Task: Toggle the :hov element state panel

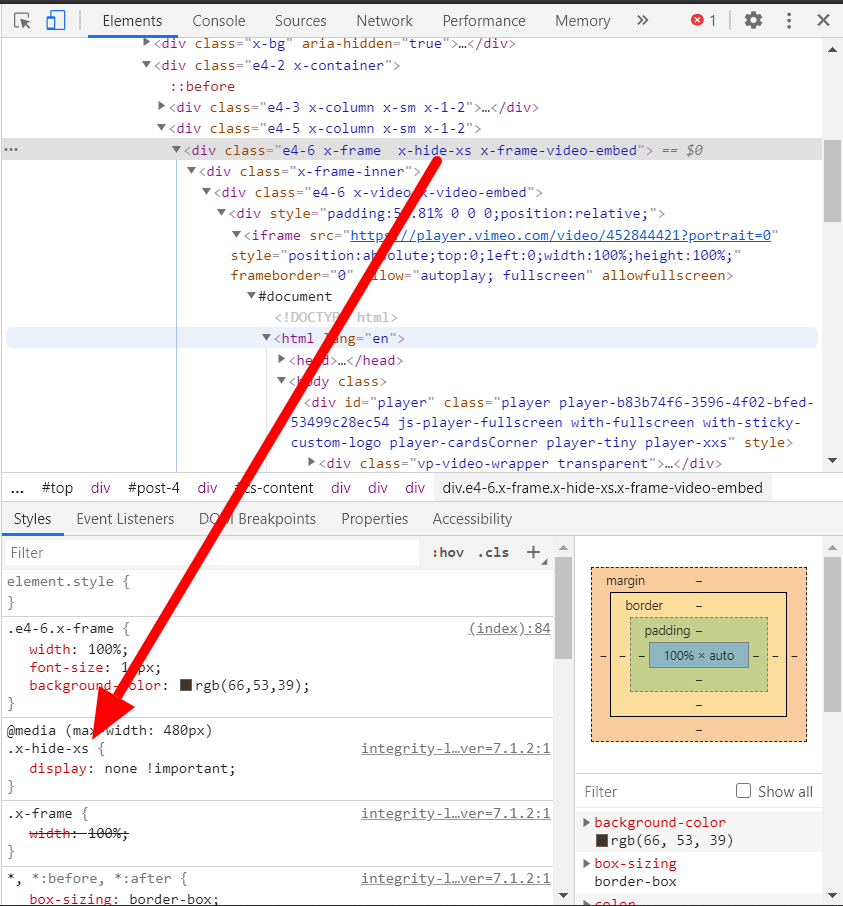Action: [x=448, y=552]
